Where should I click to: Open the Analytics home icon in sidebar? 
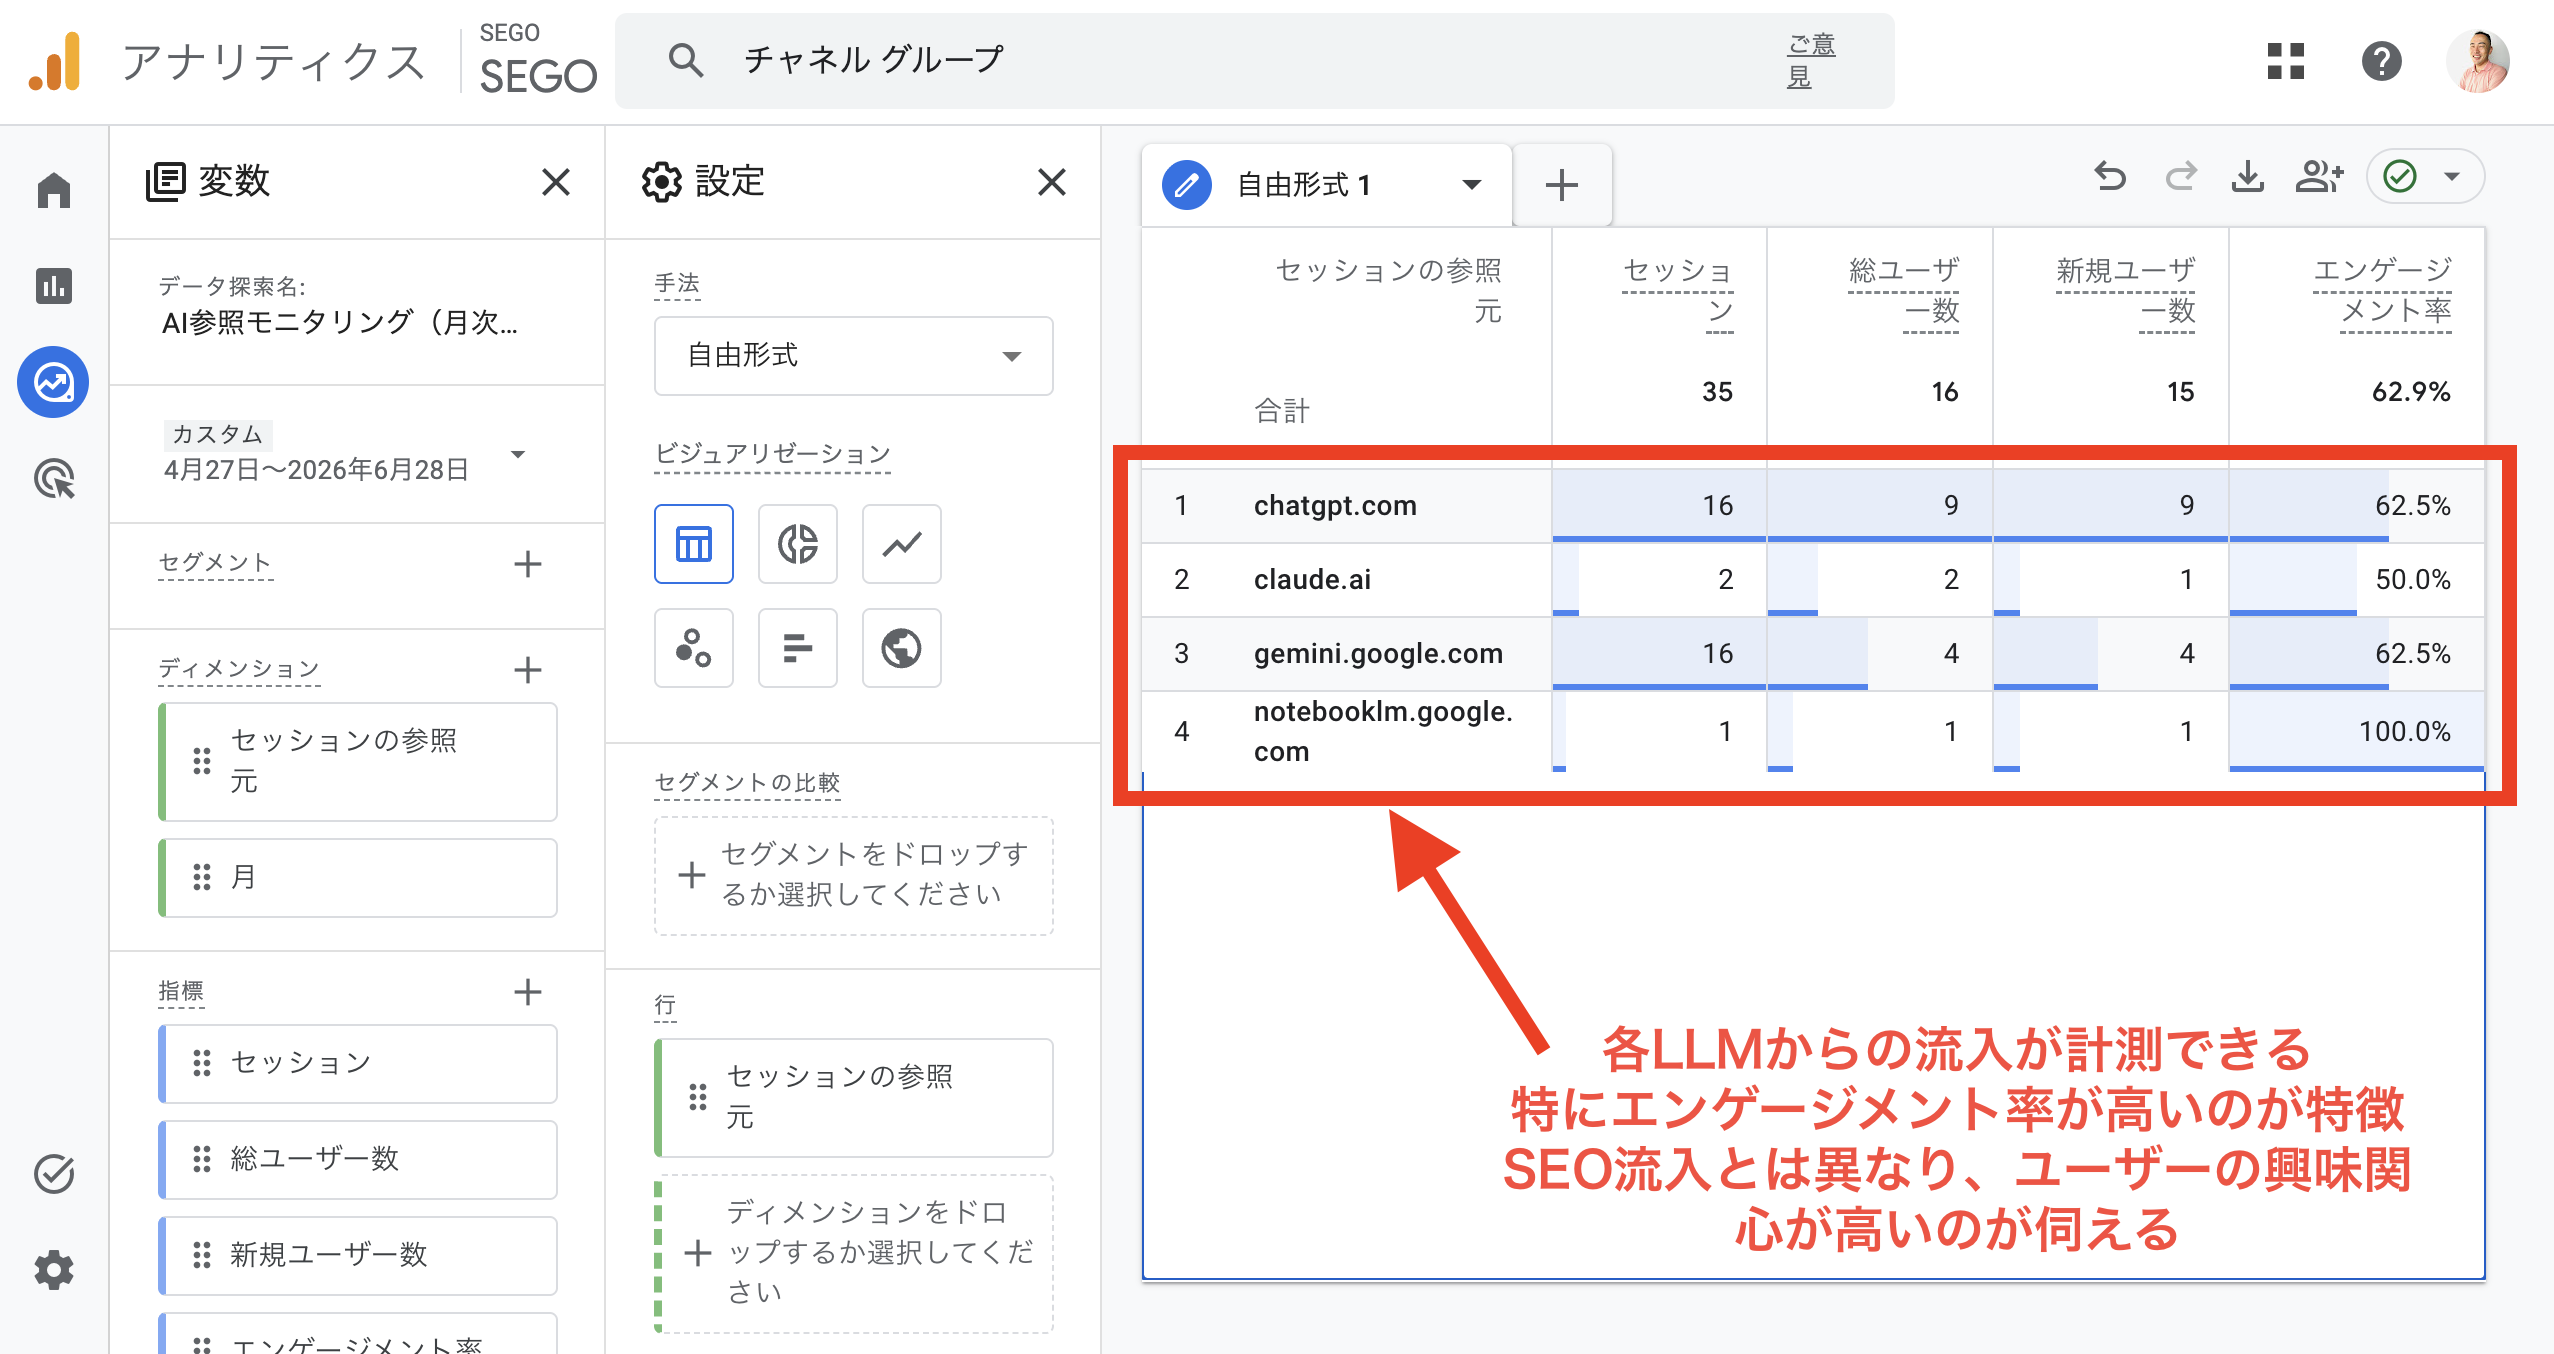pyautogui.click(x=54, y=190)
